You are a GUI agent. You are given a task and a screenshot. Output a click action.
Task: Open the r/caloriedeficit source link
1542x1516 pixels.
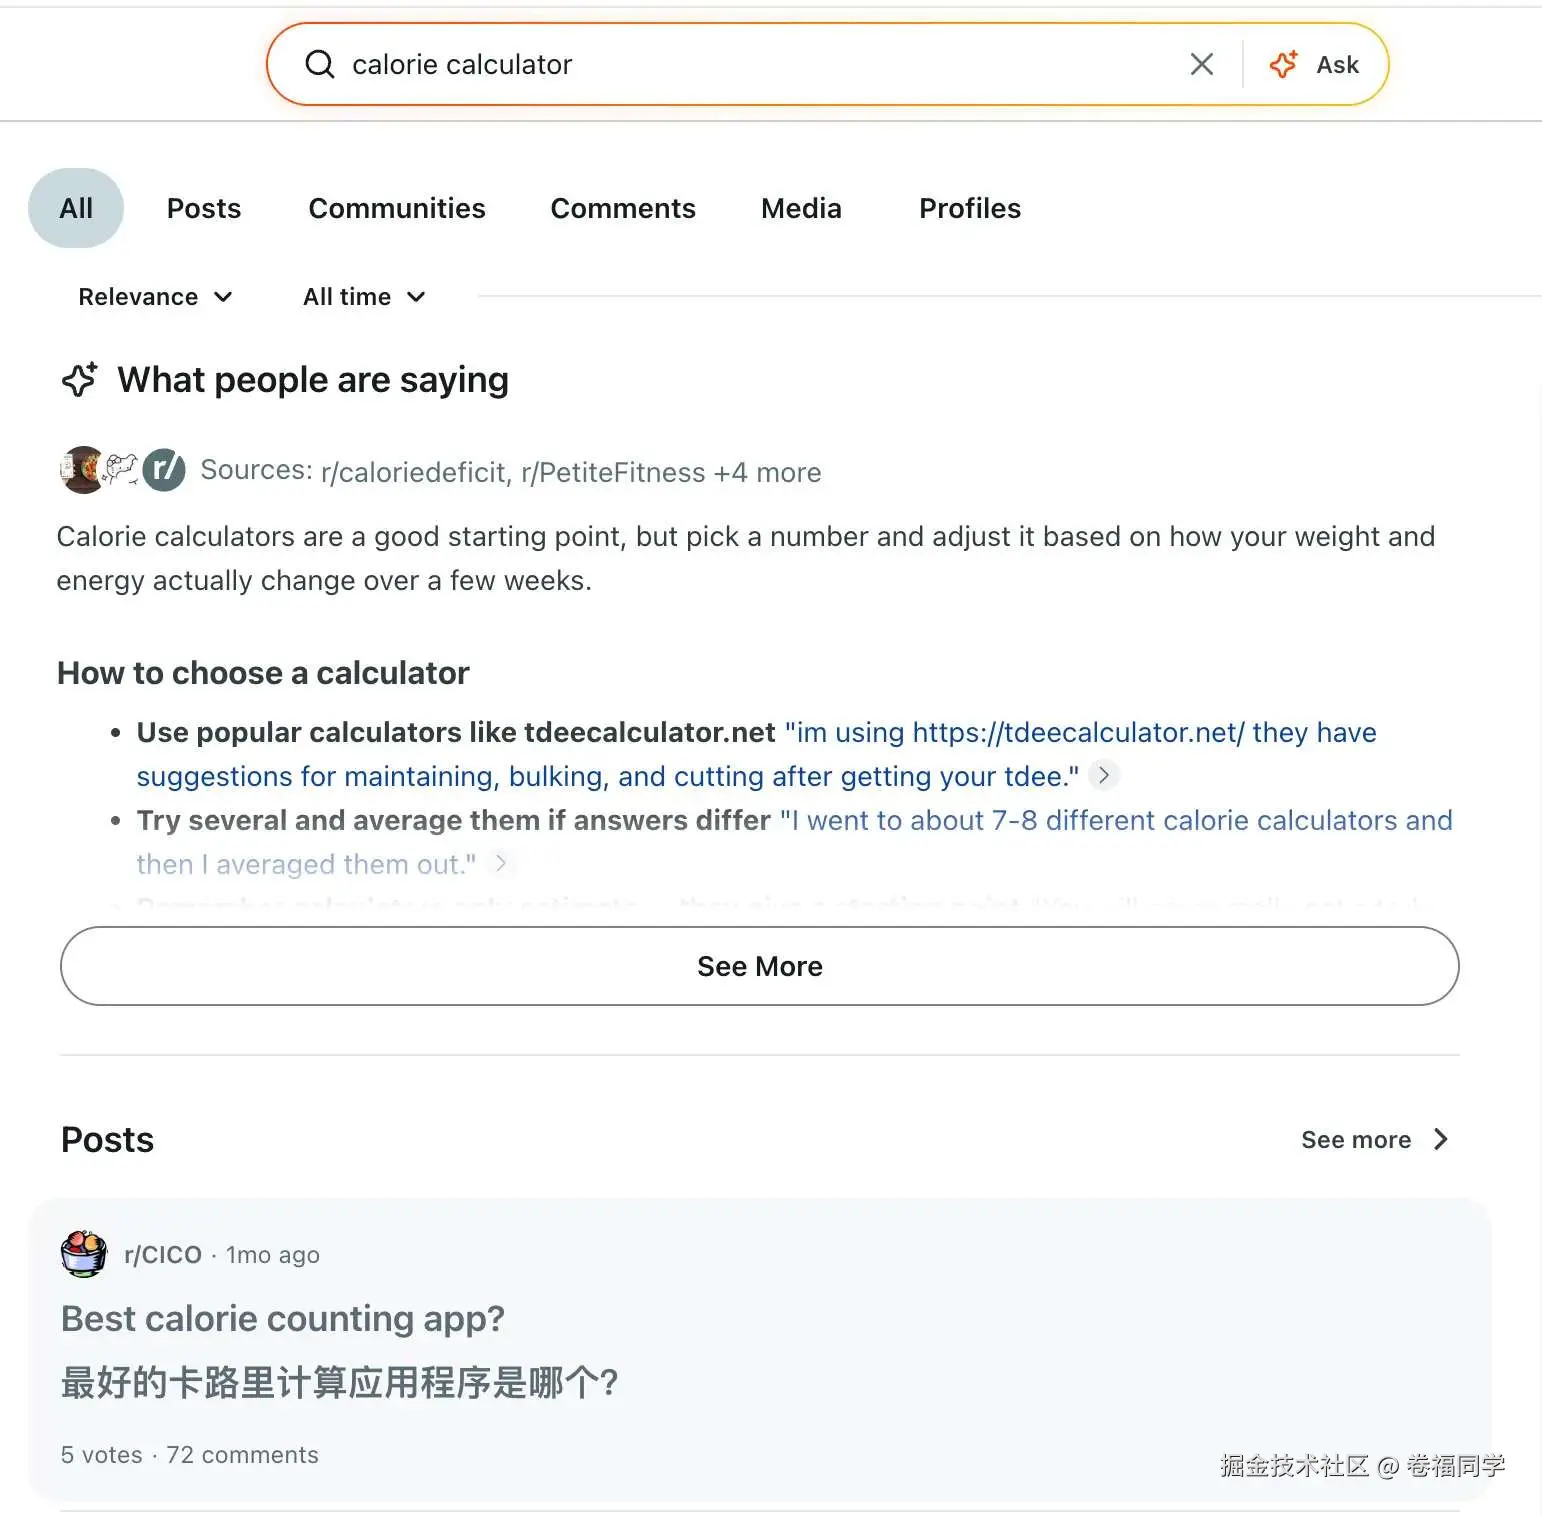(415, 472)
